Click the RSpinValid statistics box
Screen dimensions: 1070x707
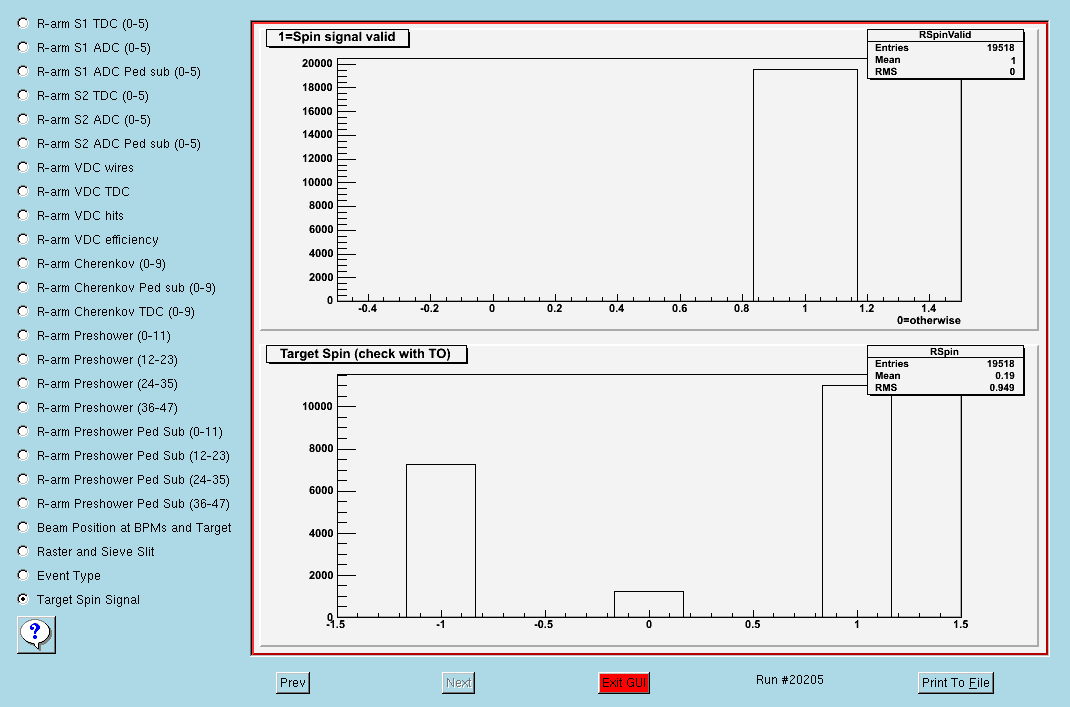tap(945, 54)
